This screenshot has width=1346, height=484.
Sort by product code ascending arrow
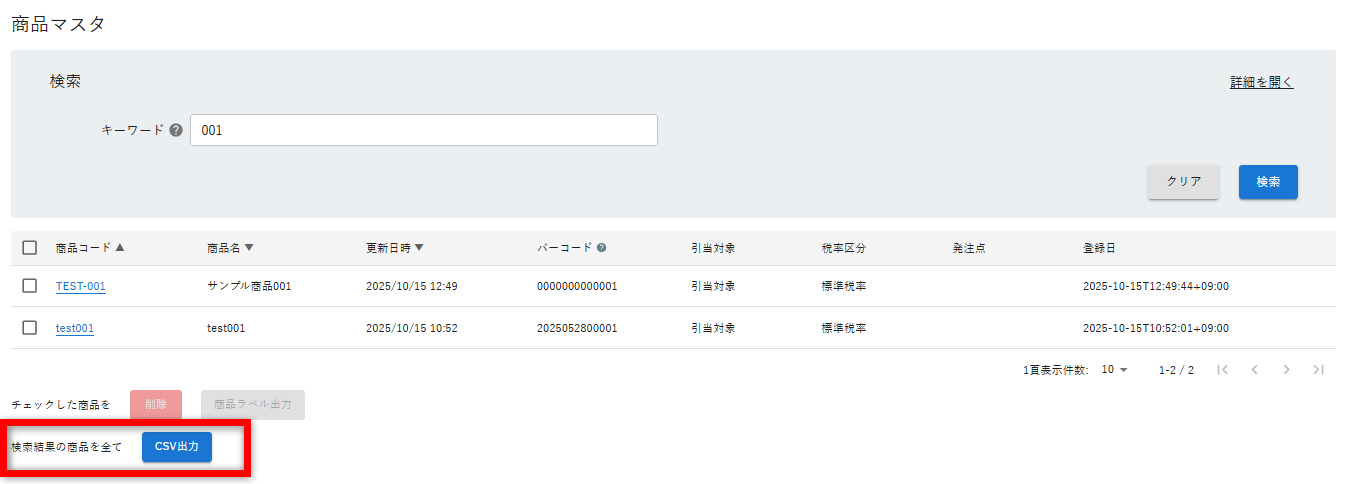[x=120, y=248]
